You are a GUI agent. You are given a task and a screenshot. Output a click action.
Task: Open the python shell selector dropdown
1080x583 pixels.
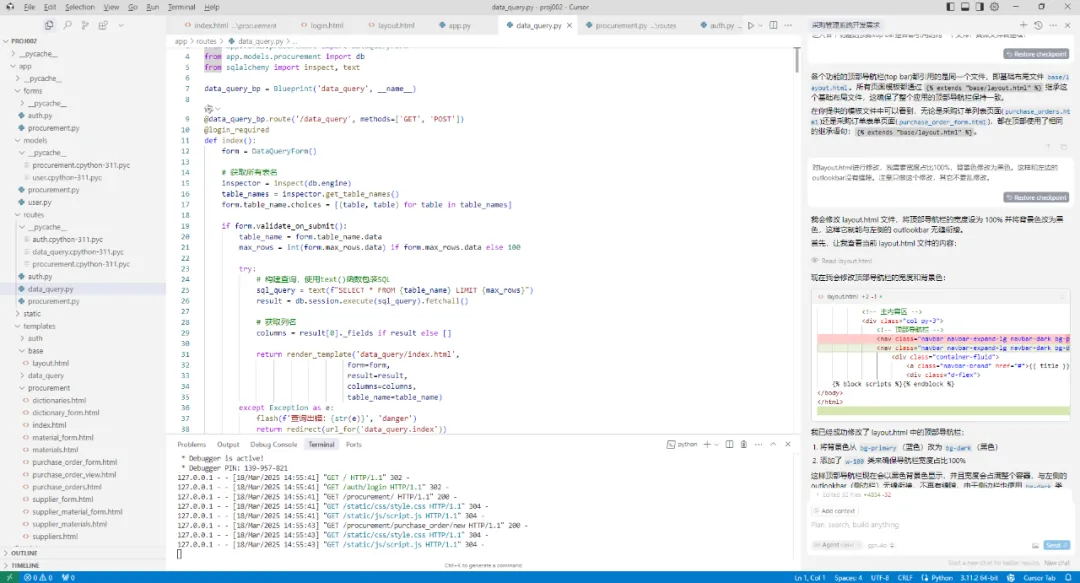click(x=717, y=445)
